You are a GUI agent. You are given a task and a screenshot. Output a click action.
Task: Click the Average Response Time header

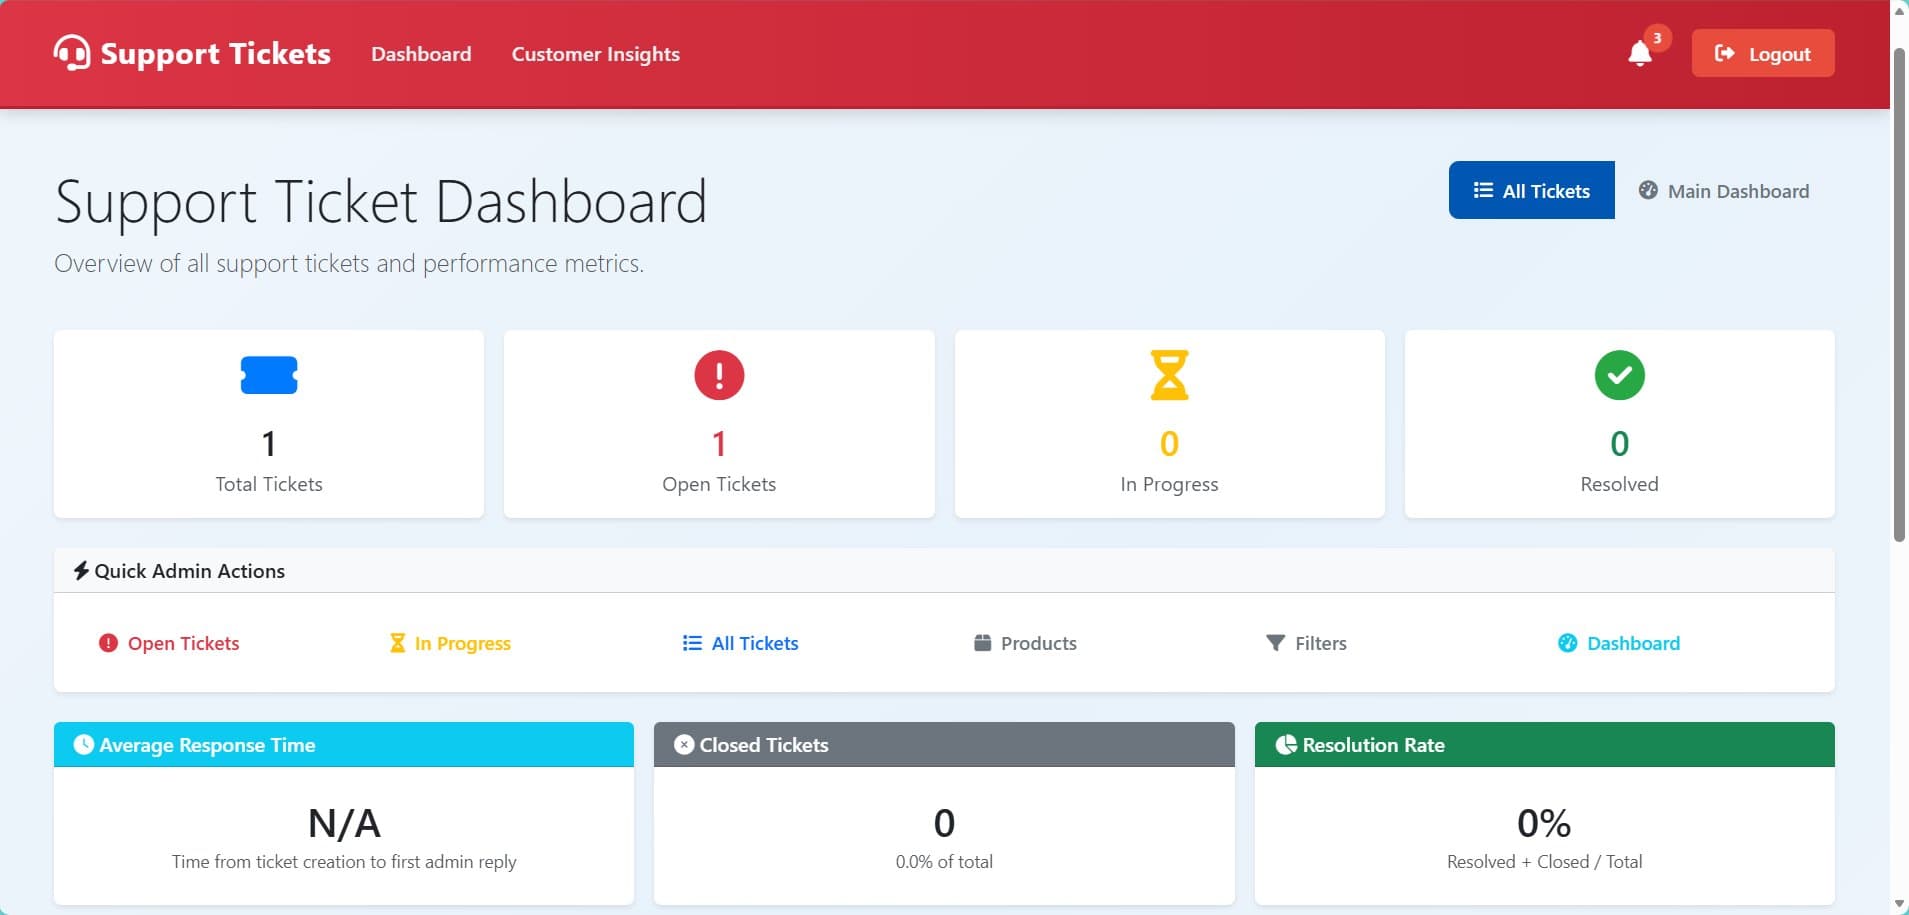[344, 744]
